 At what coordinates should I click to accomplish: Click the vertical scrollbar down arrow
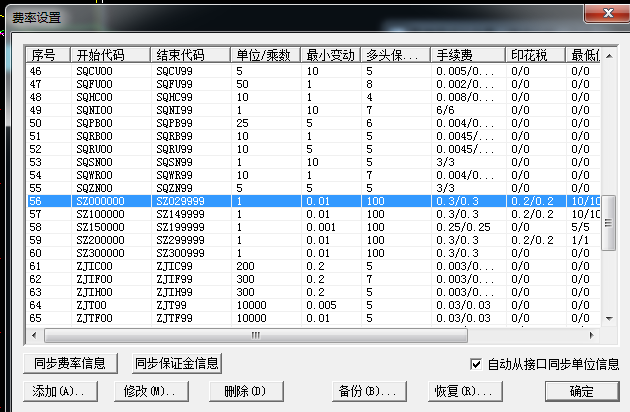(608, 318)
